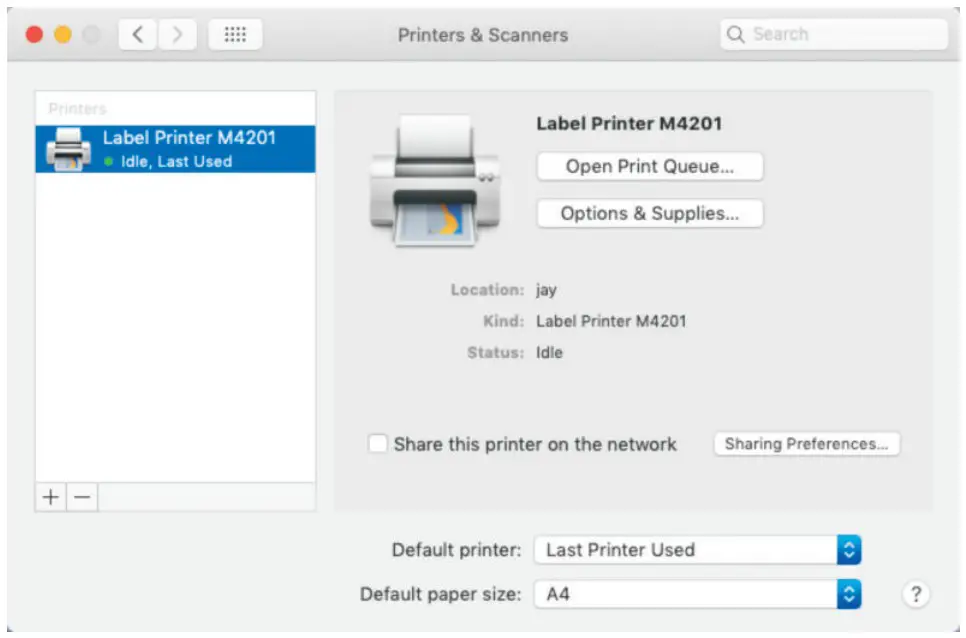Open help via the question mark button
The width and height of the screenshot is (966, 638).
[x=915, y=594]
